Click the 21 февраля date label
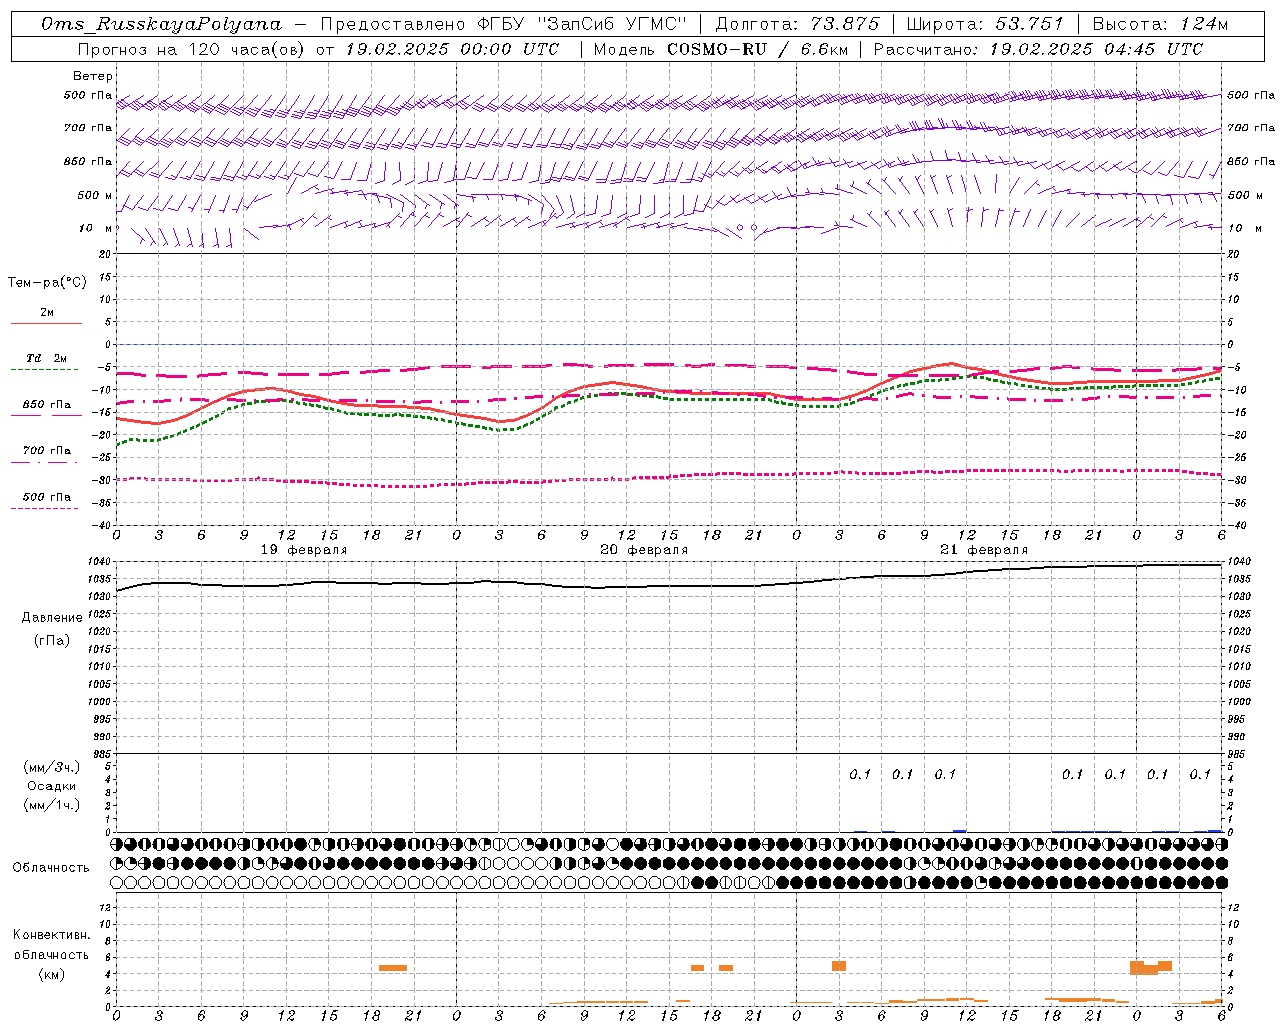The height and width of the screenshot is (1024, 1280). tap(984, 550)
